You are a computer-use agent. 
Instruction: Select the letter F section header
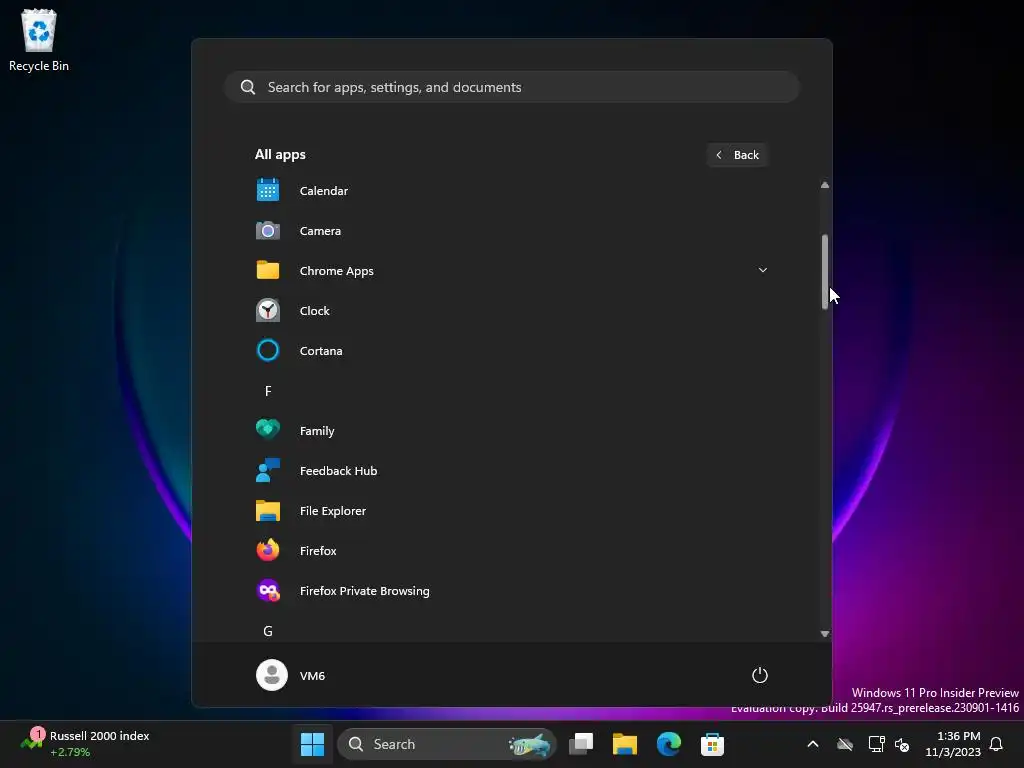tap(268, 391)
